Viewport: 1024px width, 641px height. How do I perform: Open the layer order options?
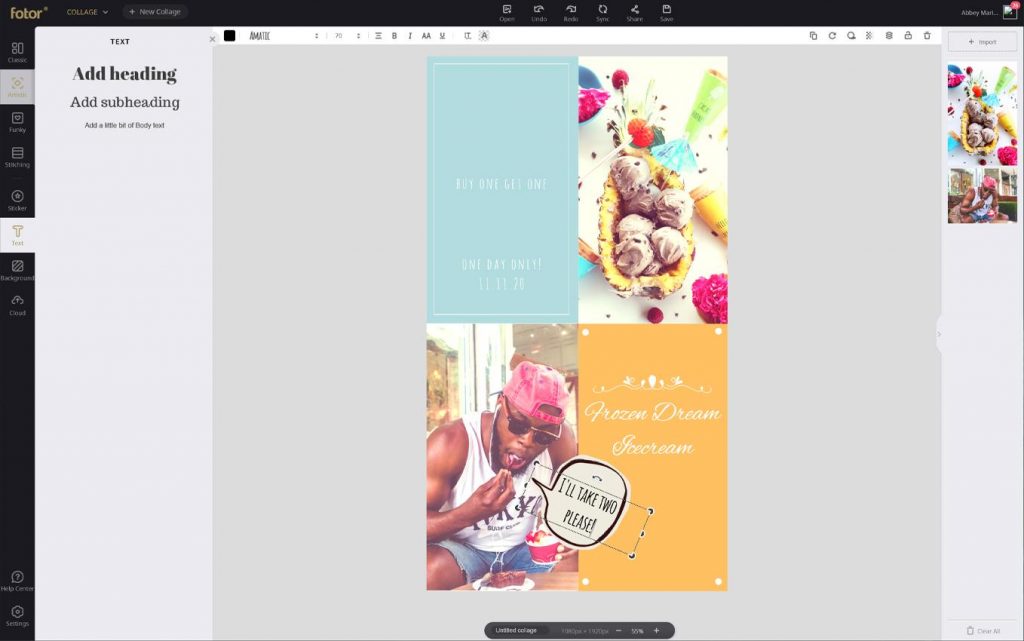889,36
